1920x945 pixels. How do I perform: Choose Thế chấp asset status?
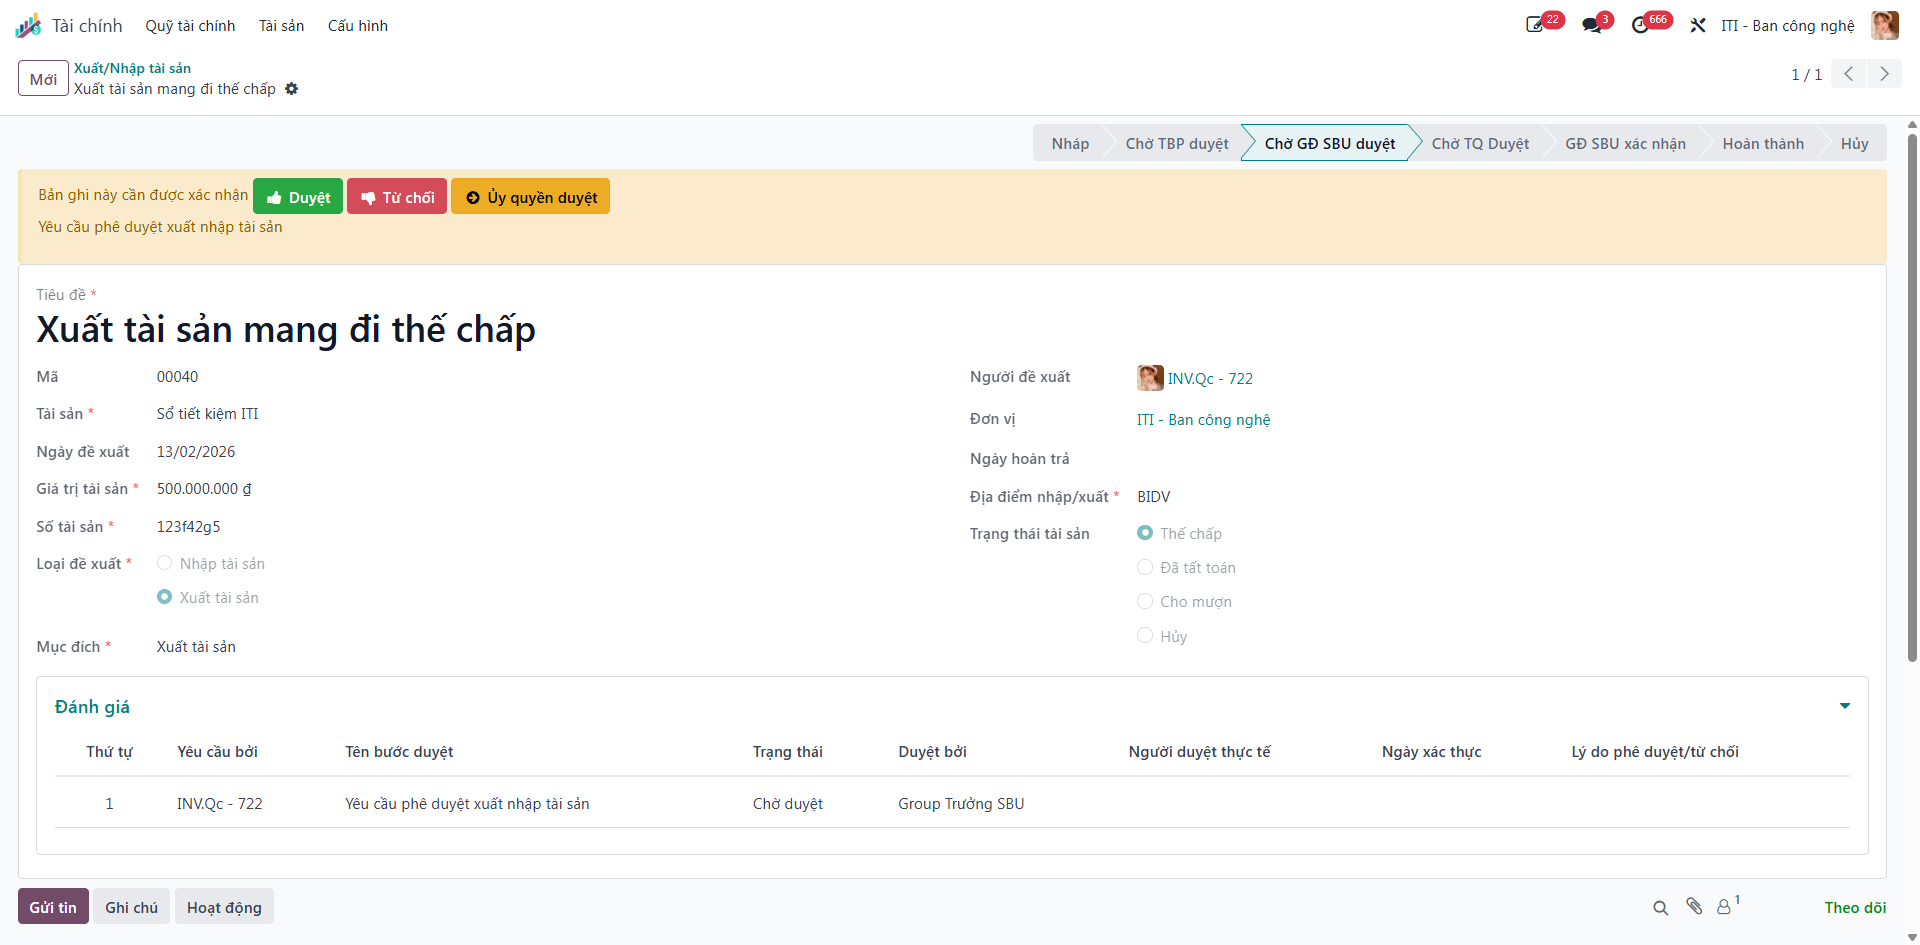tap(1145, 533)
